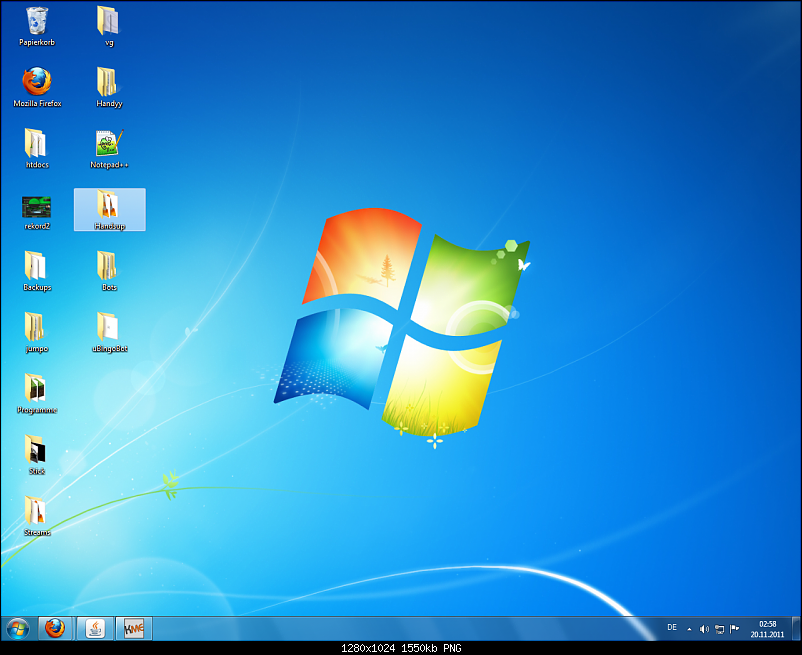Select the Bots folder on desktop

[x=109, y=267]
